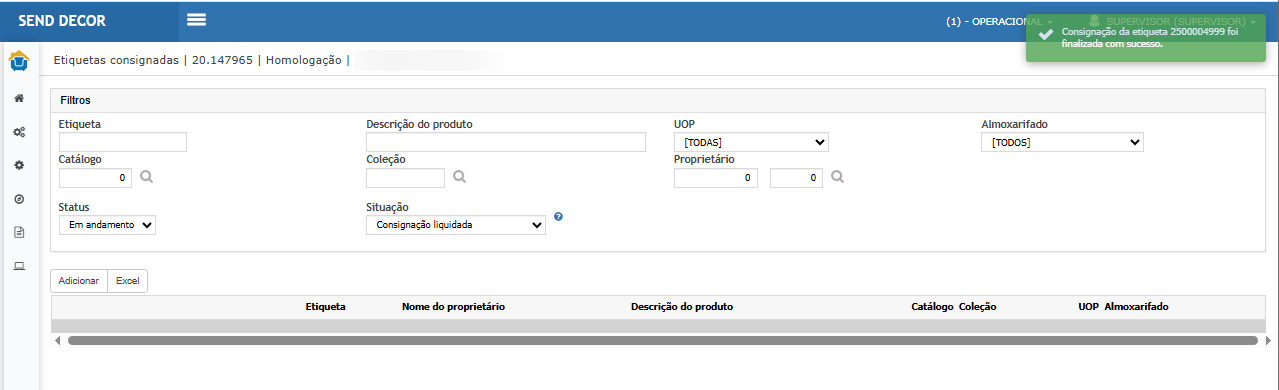Screen dimensions: 1279x390
Task: Show help for Situação field
Action: click(x=558, y=216)
